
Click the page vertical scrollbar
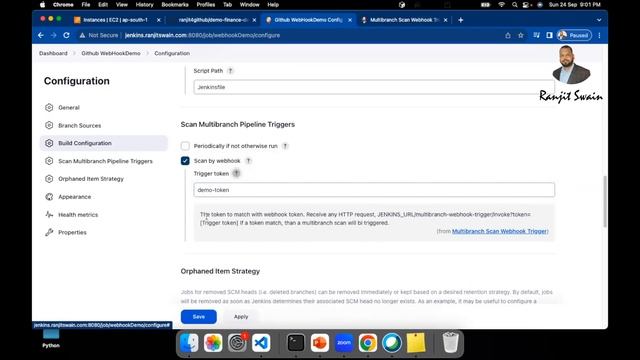pyautogui.click(x=604, y=201)
